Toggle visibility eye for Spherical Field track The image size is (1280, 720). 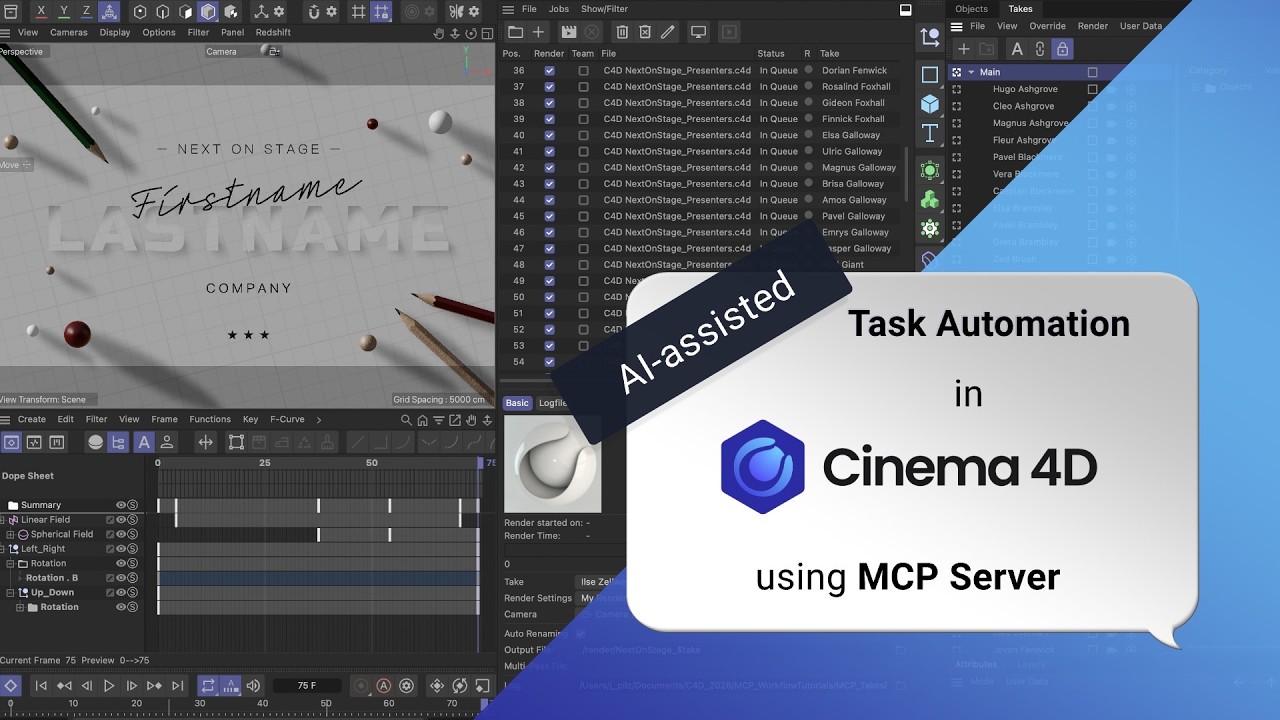(x=121, y=534)
